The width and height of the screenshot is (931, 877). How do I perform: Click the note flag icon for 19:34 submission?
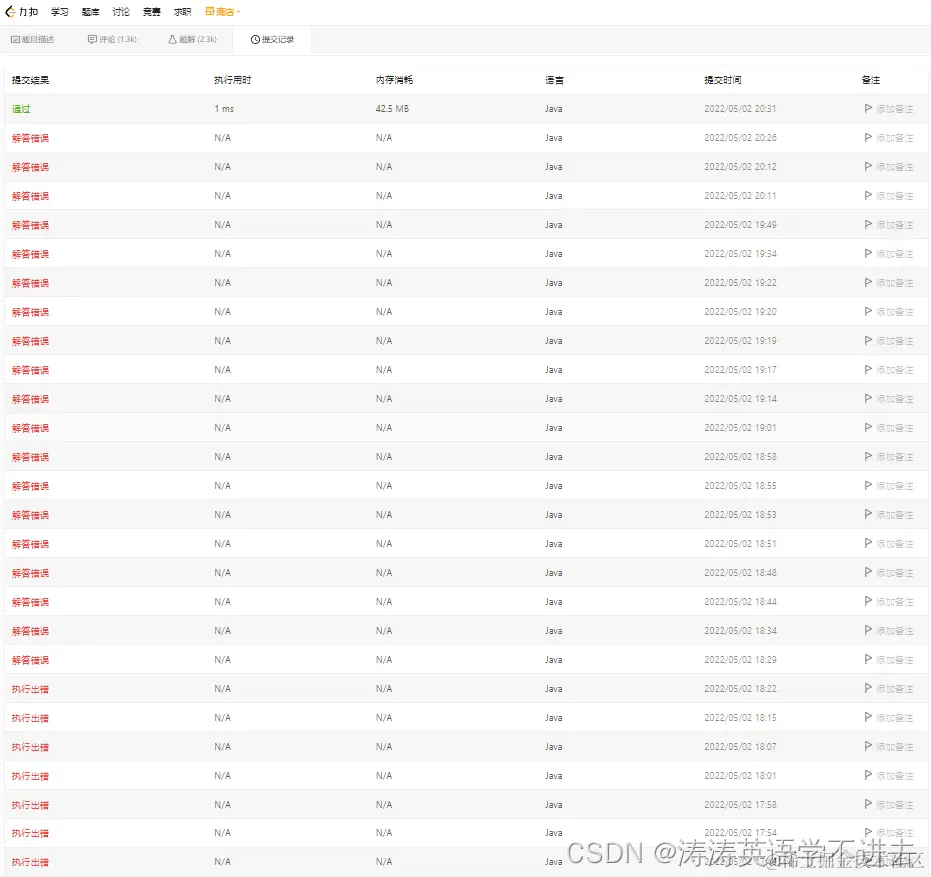(868, 254)
